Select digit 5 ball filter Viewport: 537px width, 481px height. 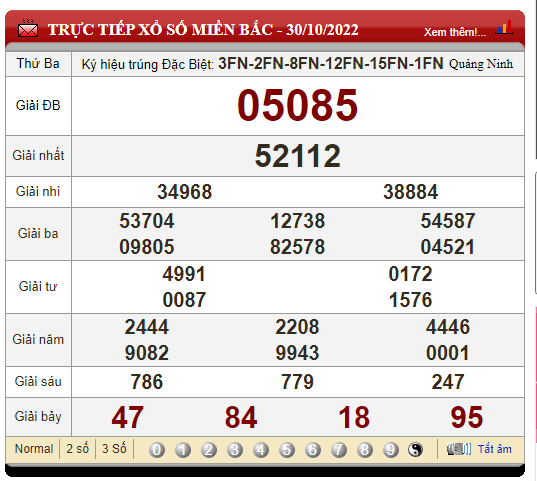pos(287,449)
